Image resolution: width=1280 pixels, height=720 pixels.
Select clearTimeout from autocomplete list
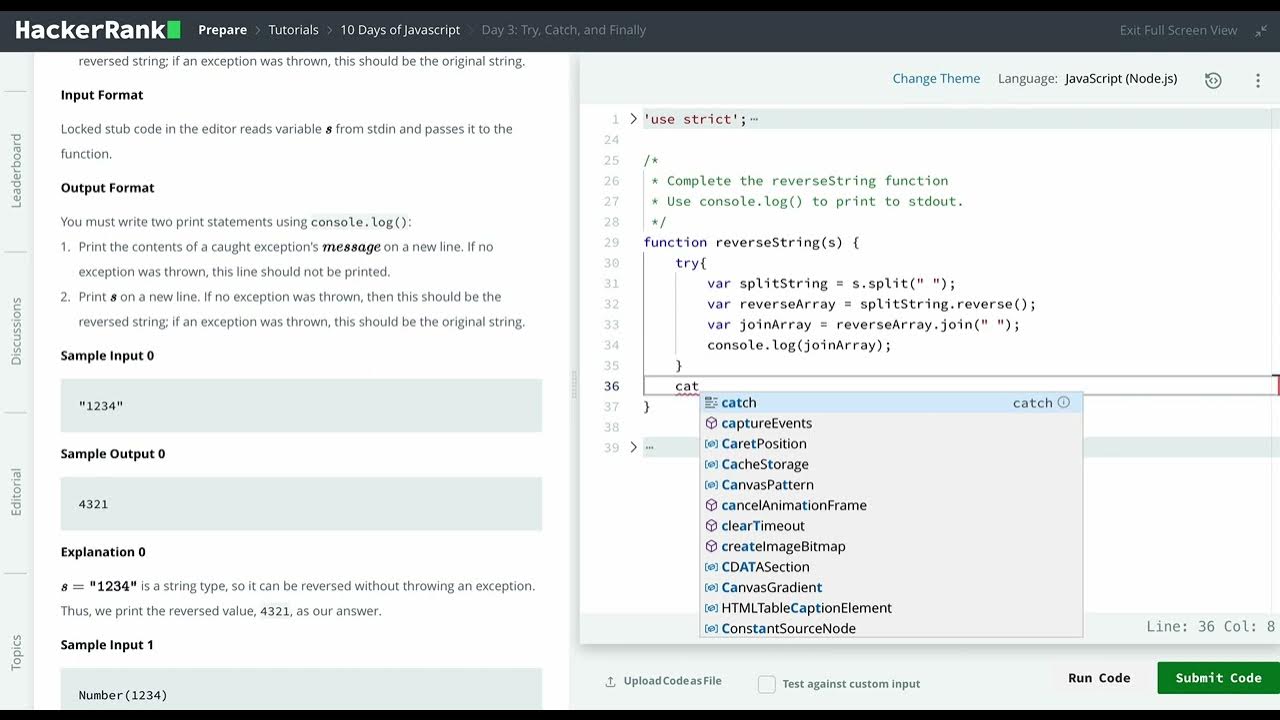(x=890, y=526)
